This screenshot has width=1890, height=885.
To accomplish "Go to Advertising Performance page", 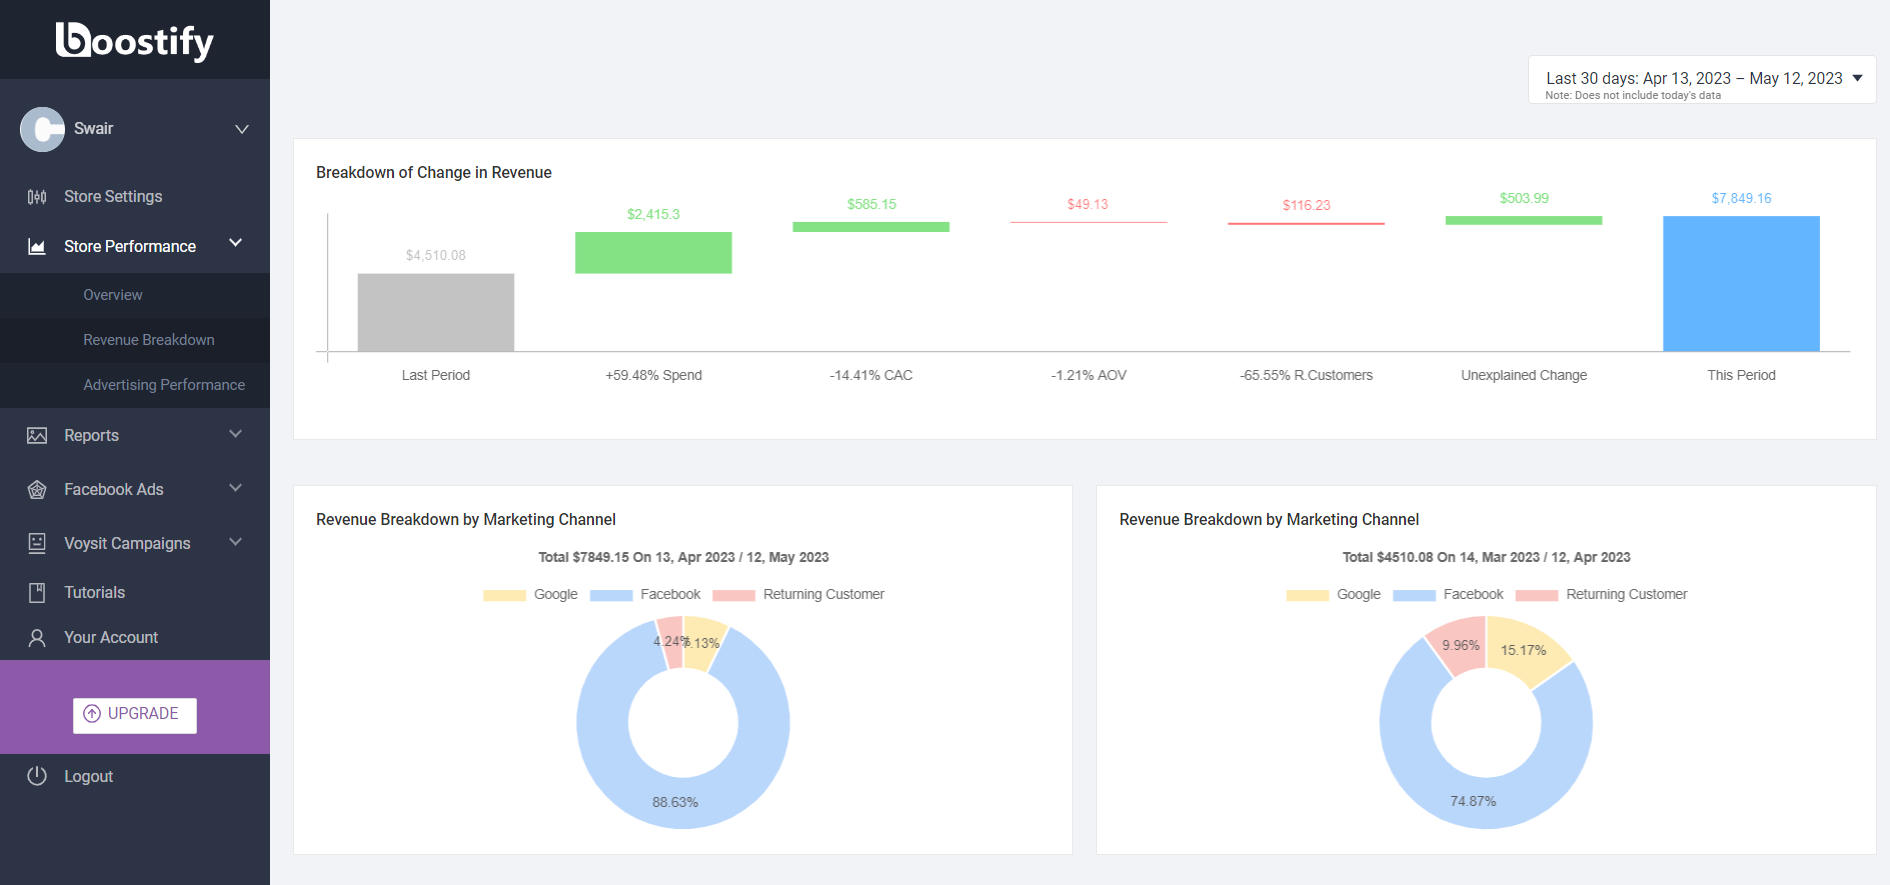I will tap(164, 385).
